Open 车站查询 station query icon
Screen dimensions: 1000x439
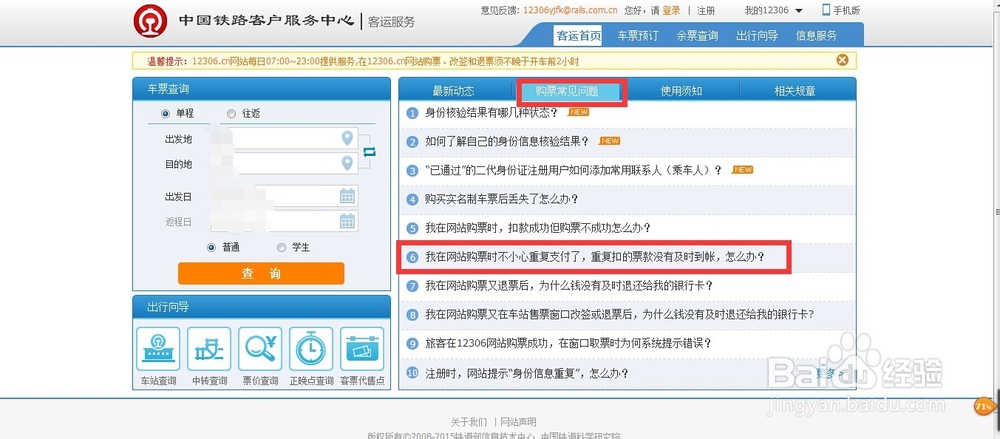(x=158, y=348)
